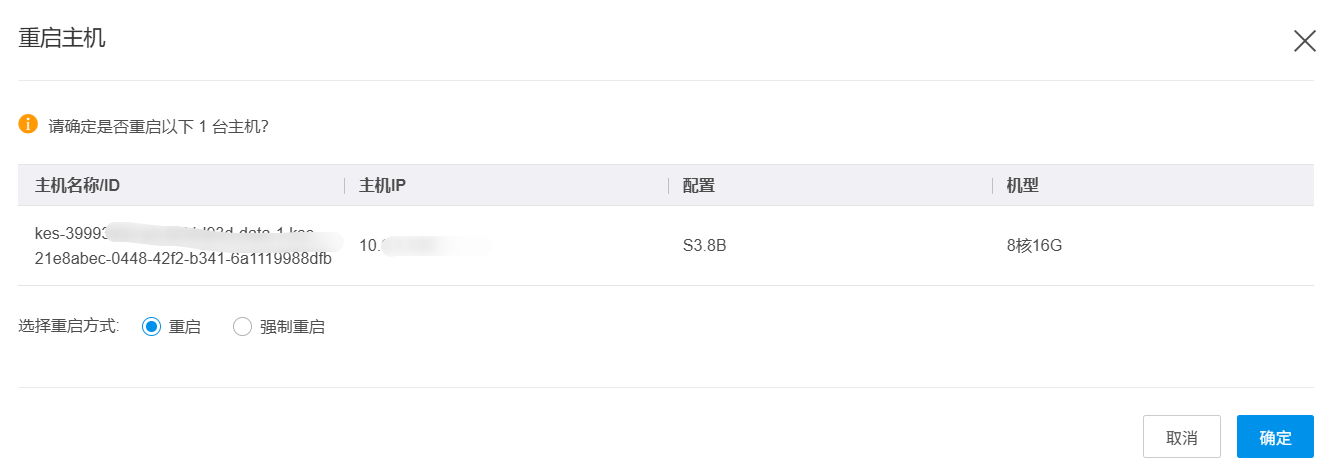
Task: Click the 请确定是否重启以下 1 台主机 prompt text
Action: (158, 127)
